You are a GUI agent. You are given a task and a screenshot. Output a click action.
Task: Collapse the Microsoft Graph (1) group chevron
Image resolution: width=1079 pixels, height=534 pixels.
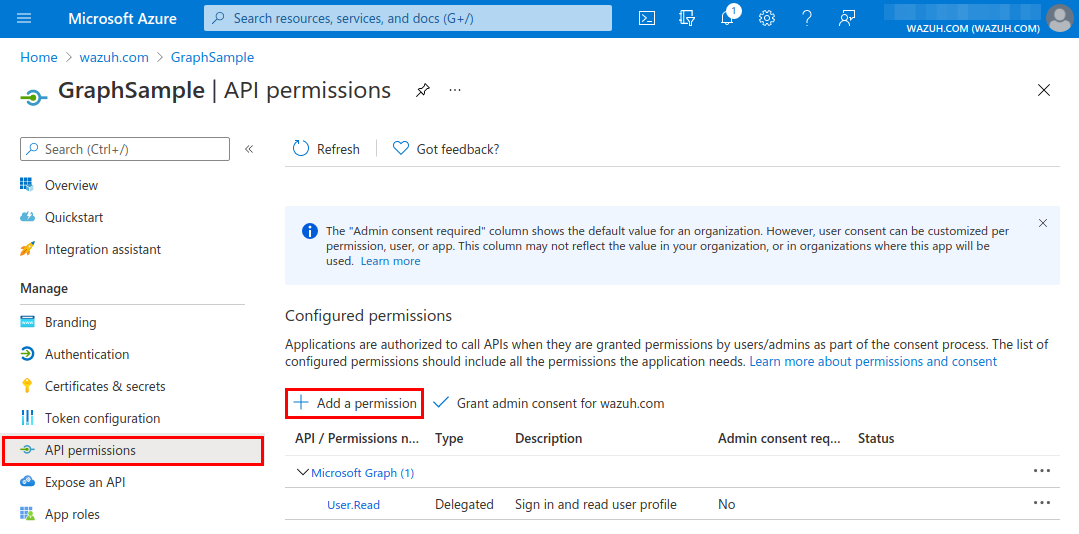pyautogui.click(x=301, y=472)
